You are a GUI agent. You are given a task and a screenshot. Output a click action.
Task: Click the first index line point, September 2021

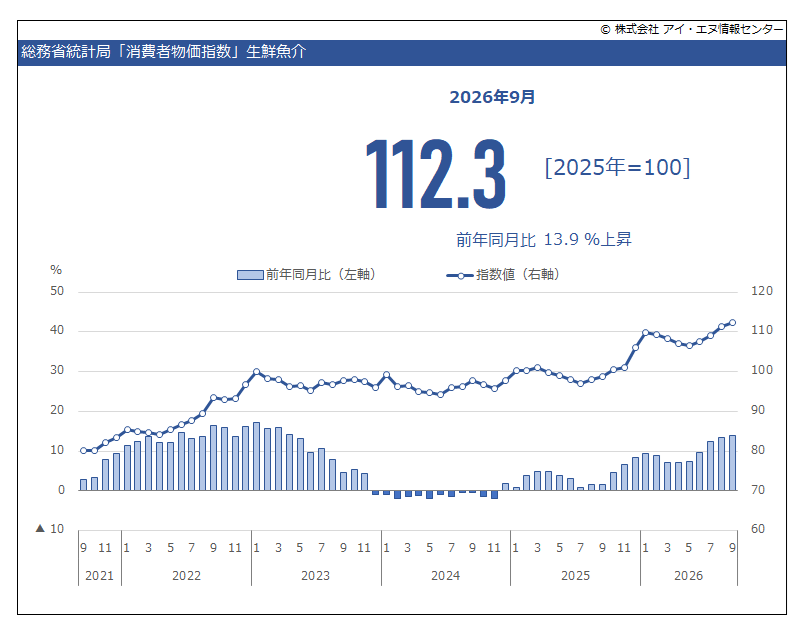[x=84, y=450]
